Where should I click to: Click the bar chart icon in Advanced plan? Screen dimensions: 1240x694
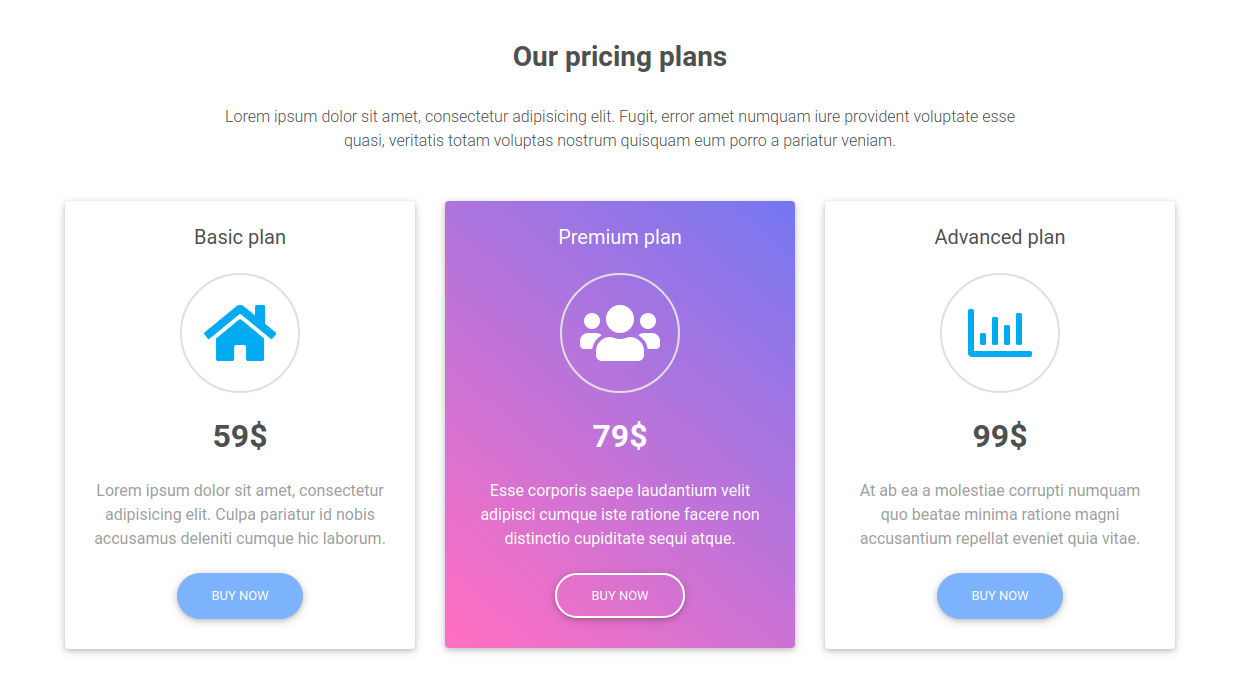click(1000, 333)
